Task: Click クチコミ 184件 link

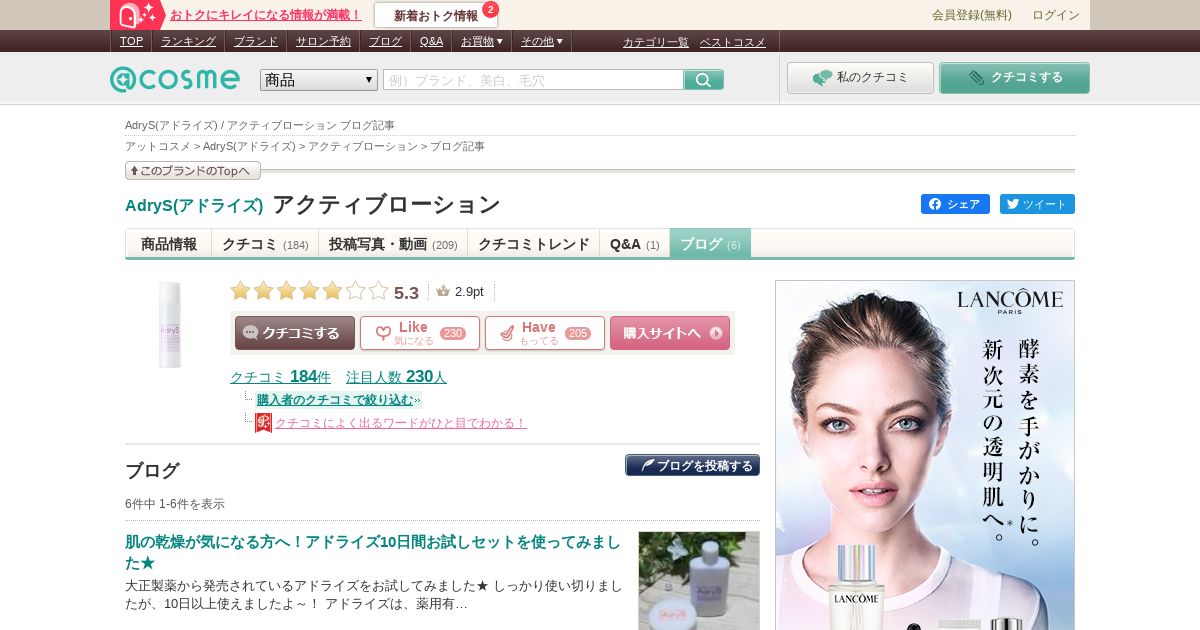Action: 280,377
